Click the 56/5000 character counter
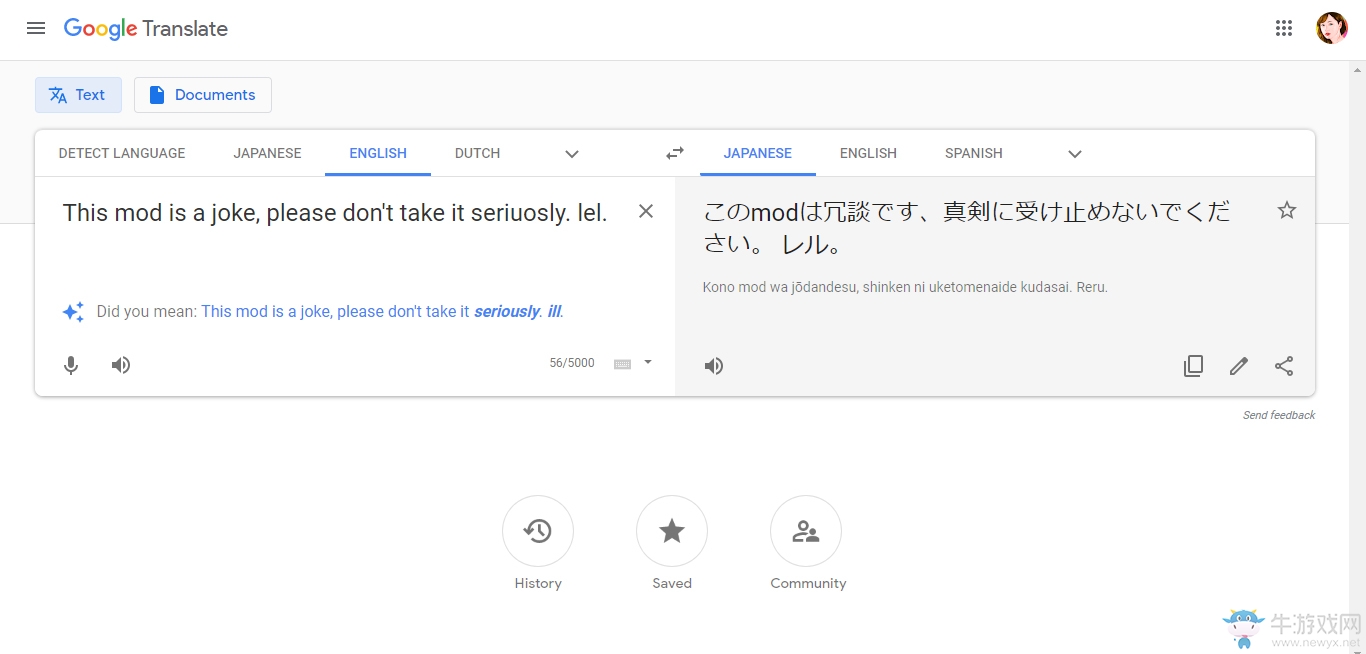The image size is (1366, 654). click(572, 363)
